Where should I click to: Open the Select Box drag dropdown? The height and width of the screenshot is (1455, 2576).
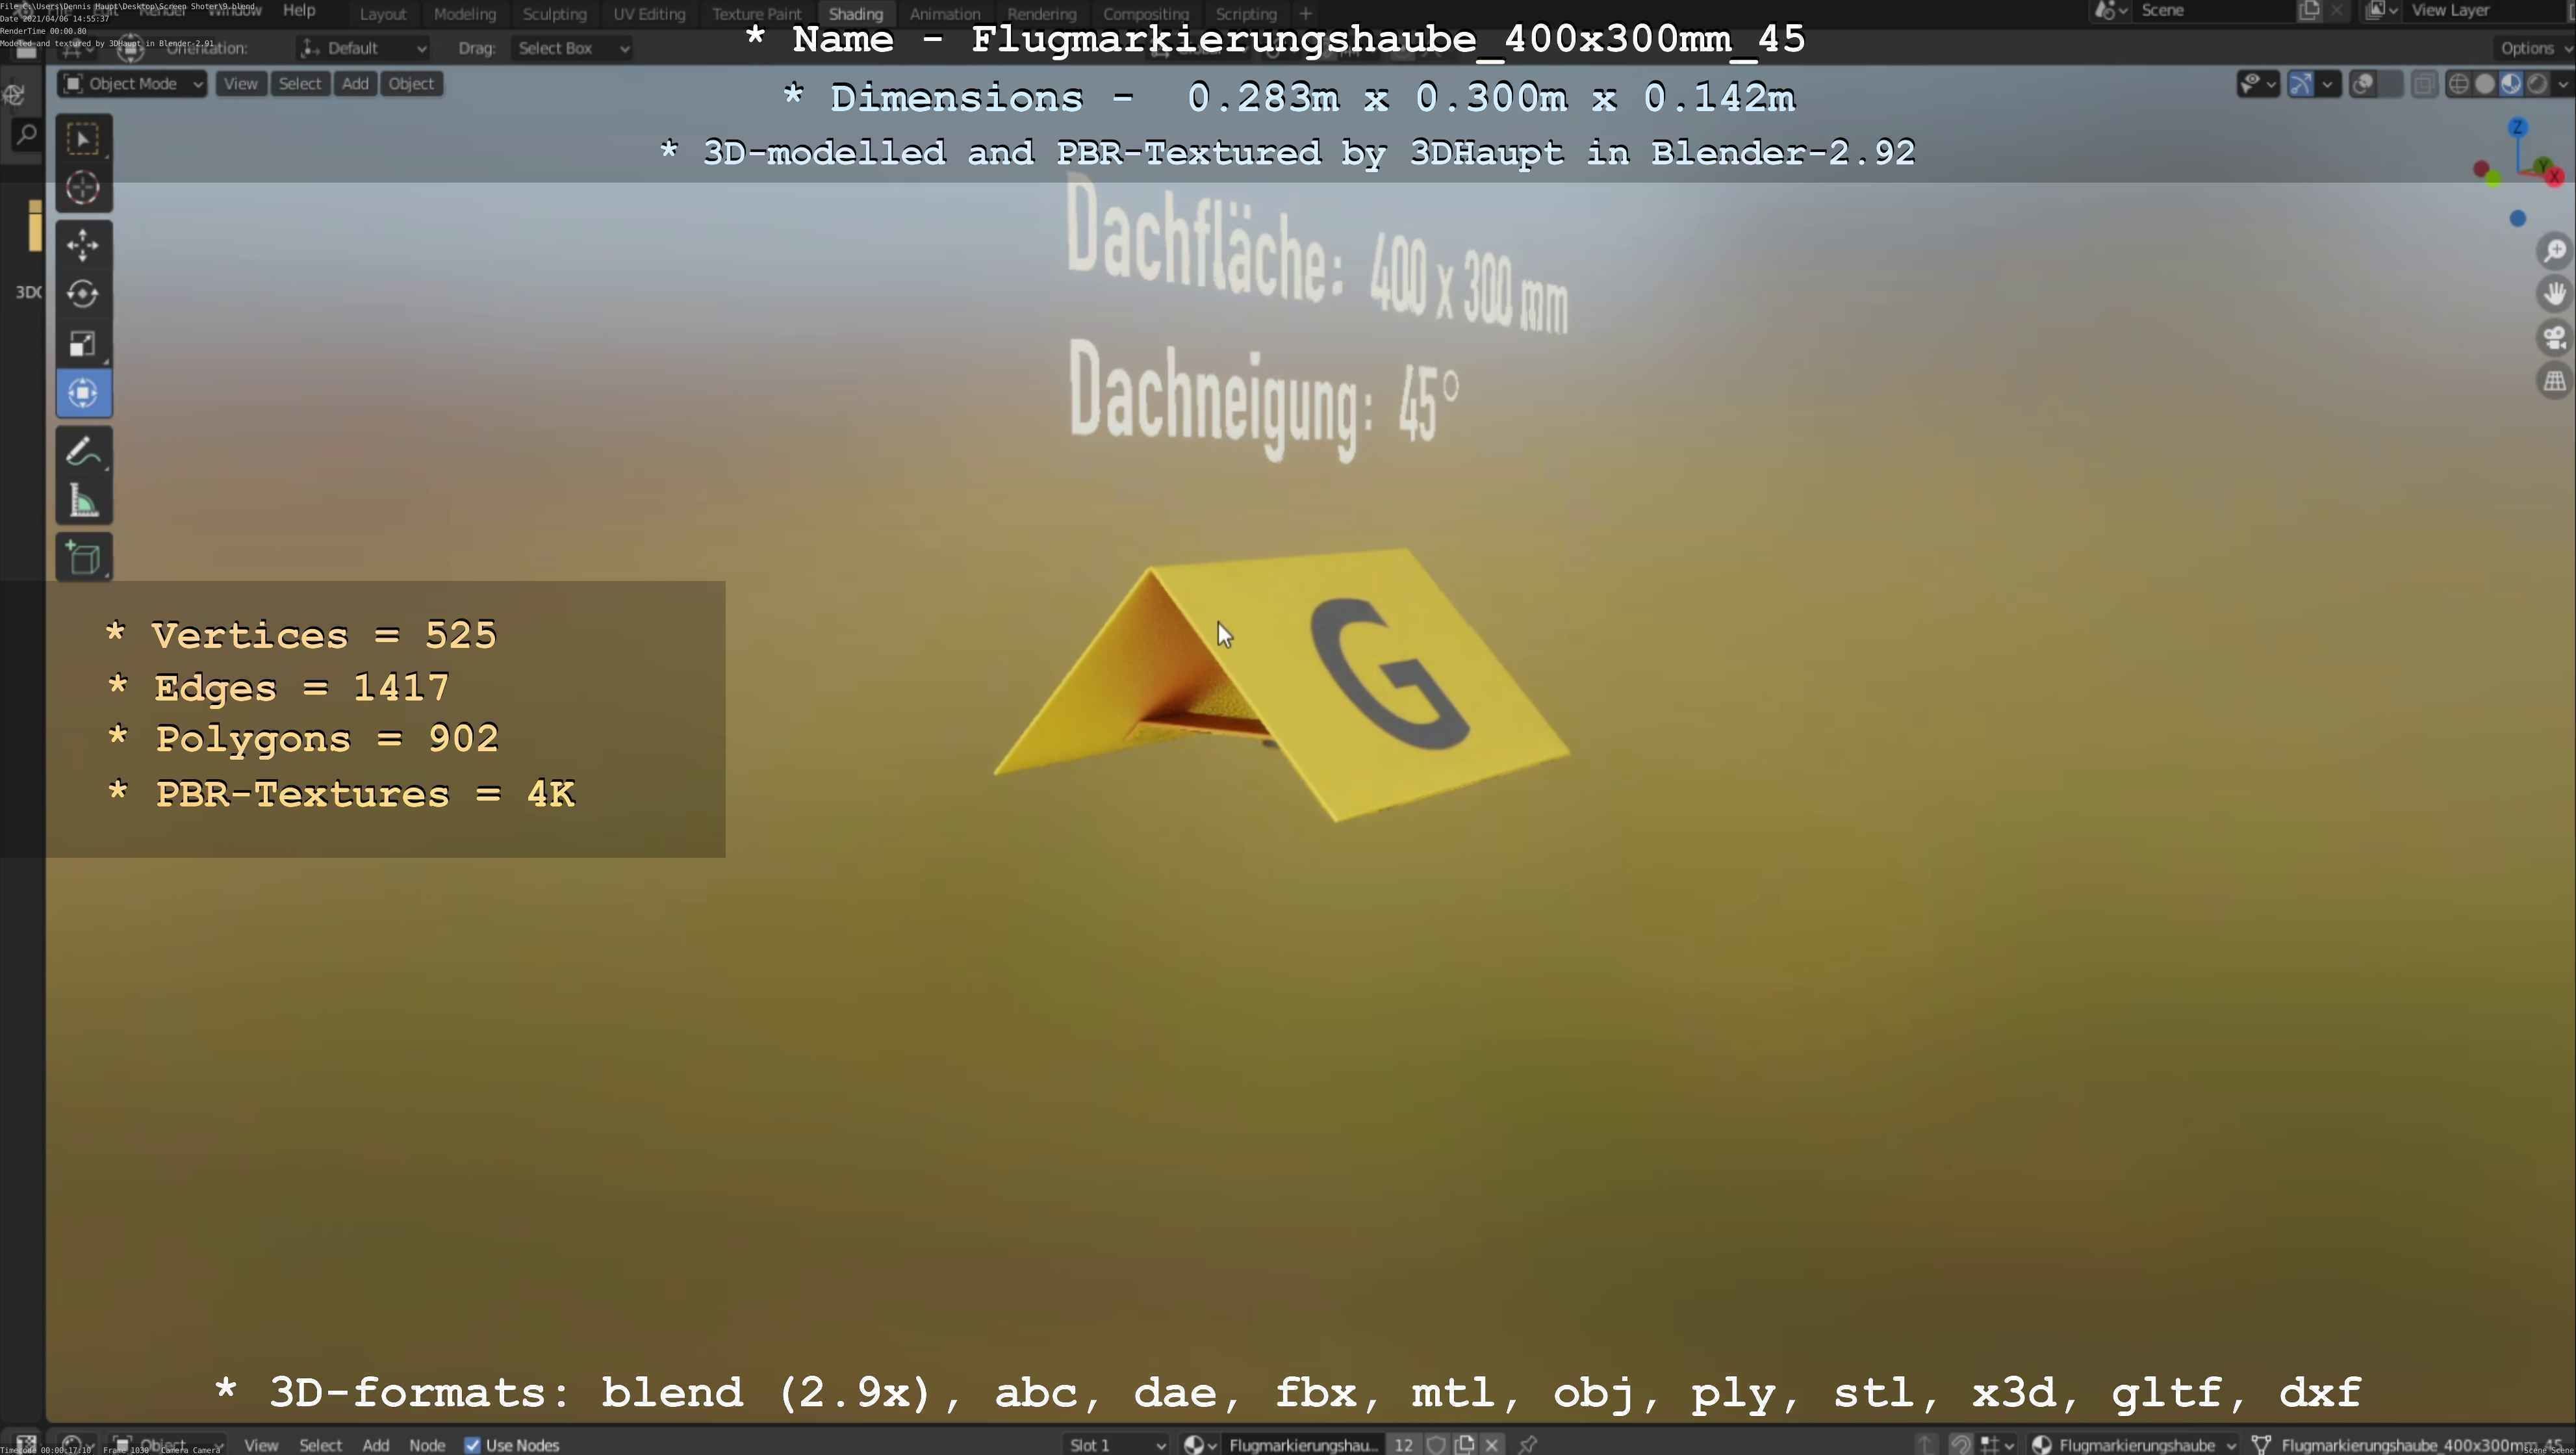click(572, 48)
